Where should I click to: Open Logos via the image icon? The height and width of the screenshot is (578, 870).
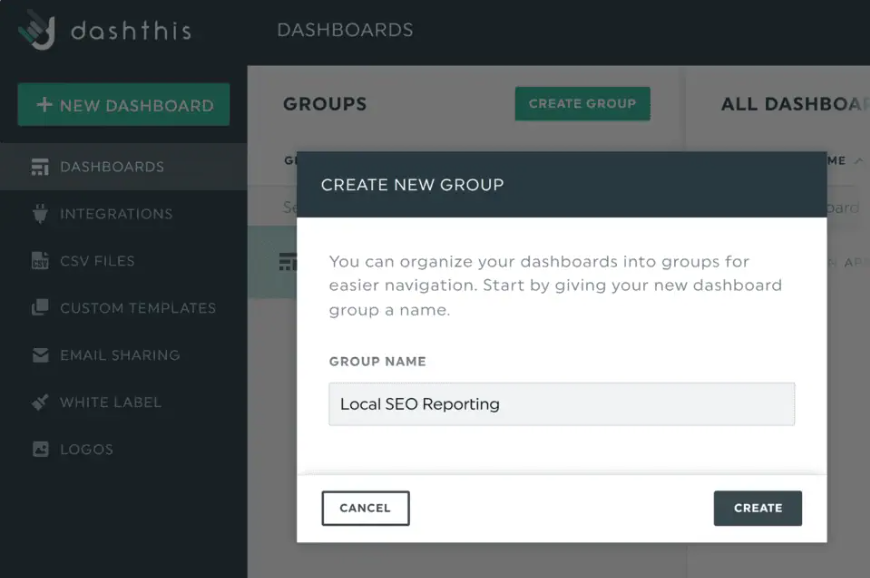tap(40, 449)
